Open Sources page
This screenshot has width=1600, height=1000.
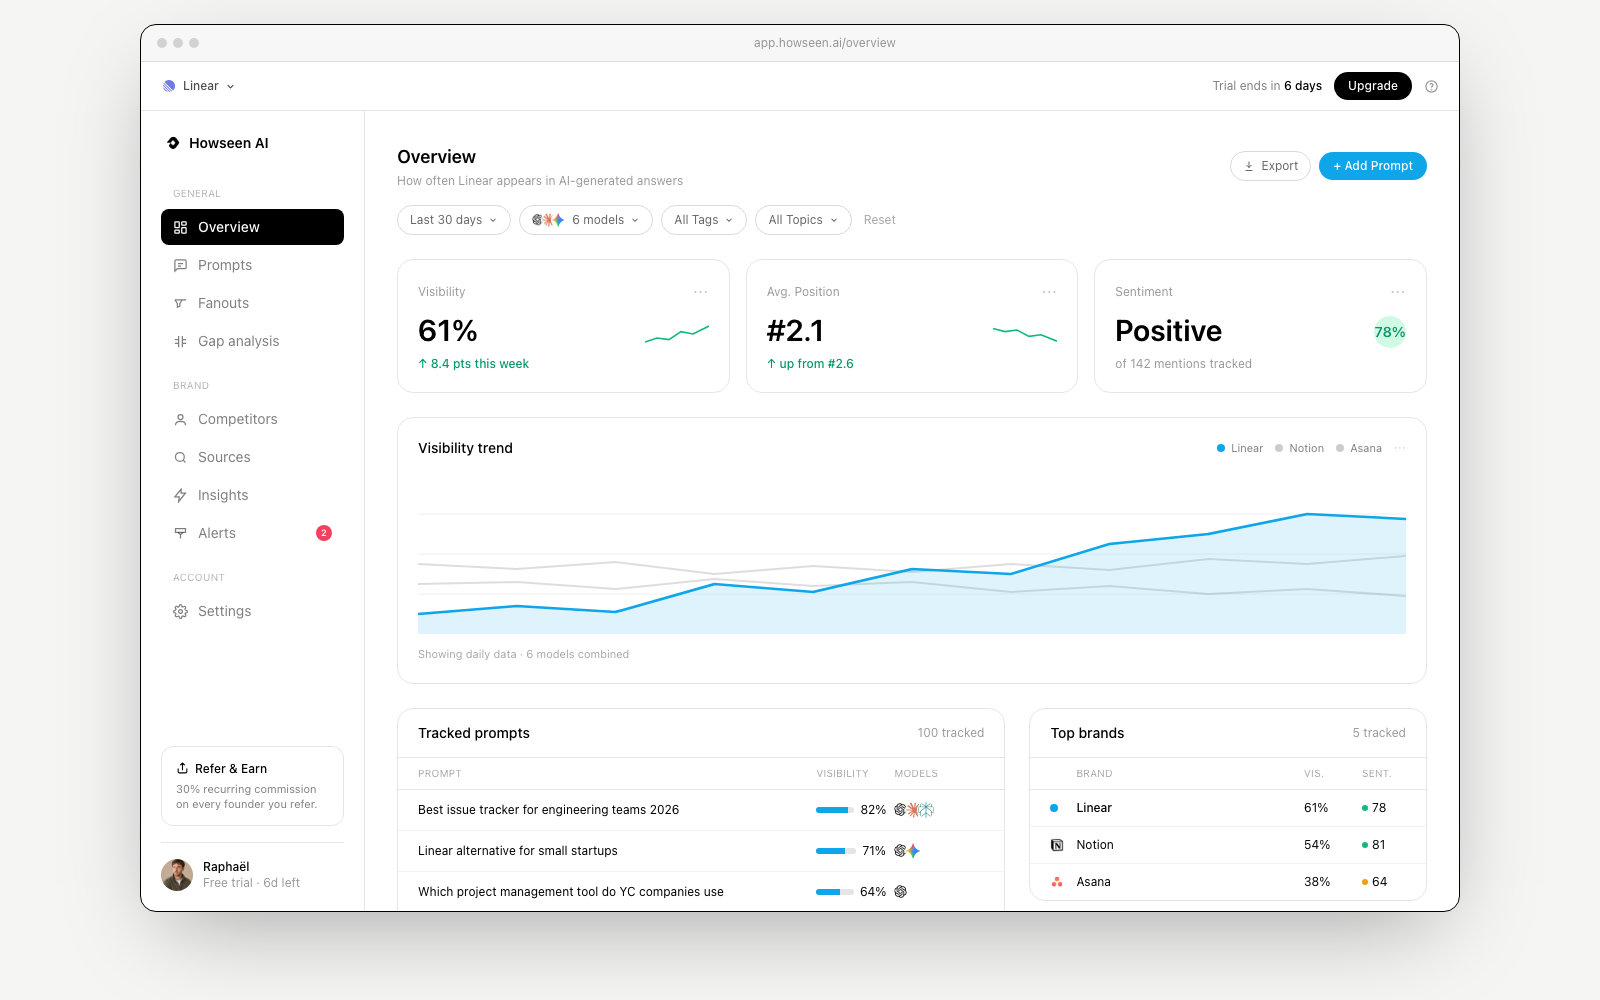coord(252,457)
